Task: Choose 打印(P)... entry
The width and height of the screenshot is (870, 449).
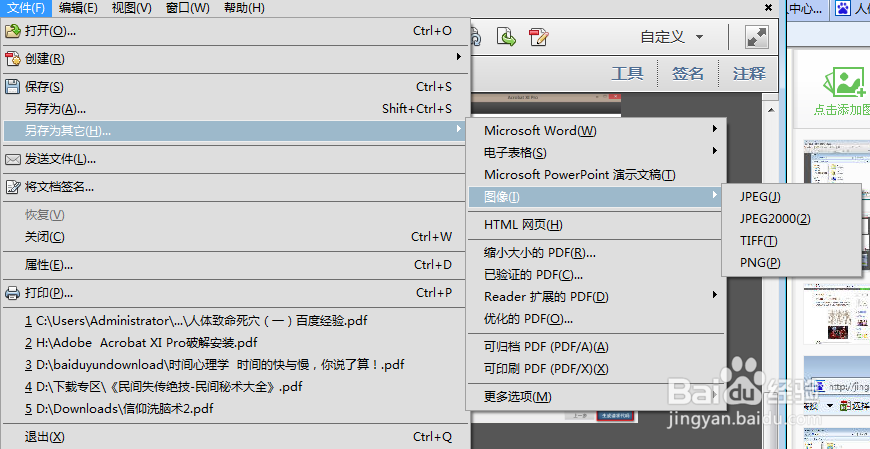Action: click(235, 293)
